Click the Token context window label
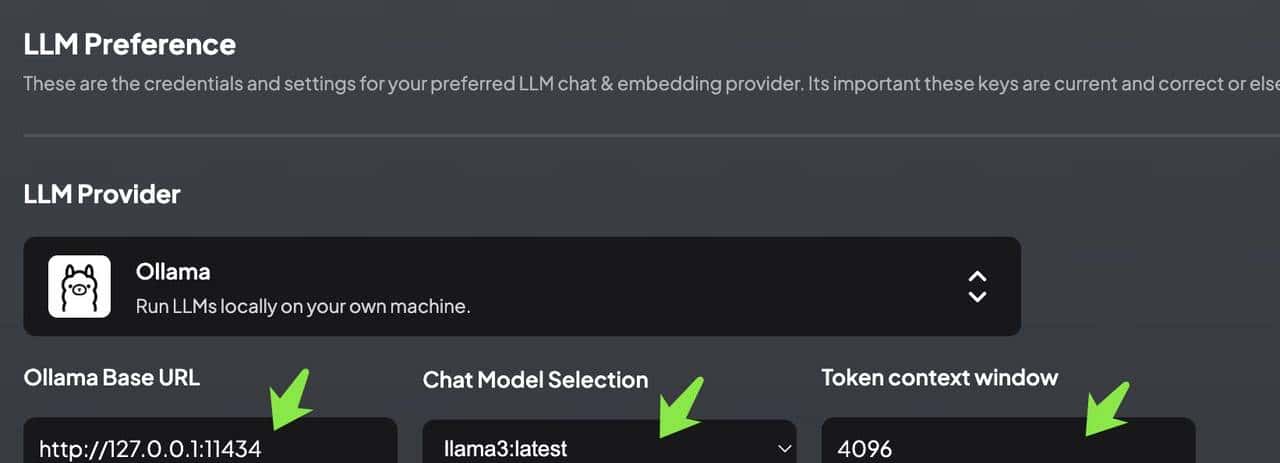1280x463 pixels. pos(939,377)
